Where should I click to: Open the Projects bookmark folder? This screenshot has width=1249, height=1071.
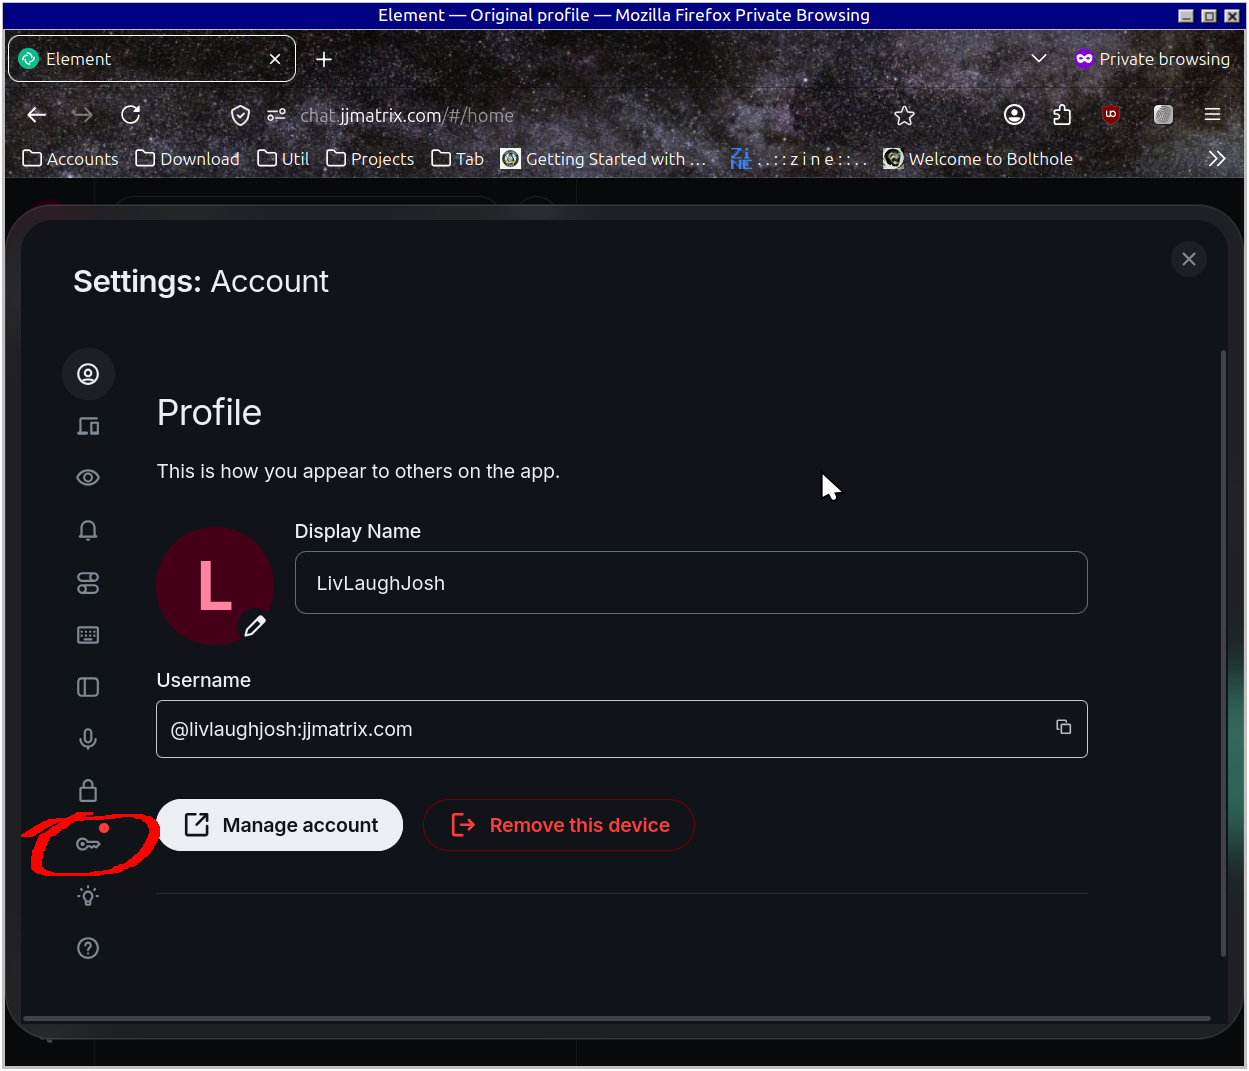pos(370,159)
